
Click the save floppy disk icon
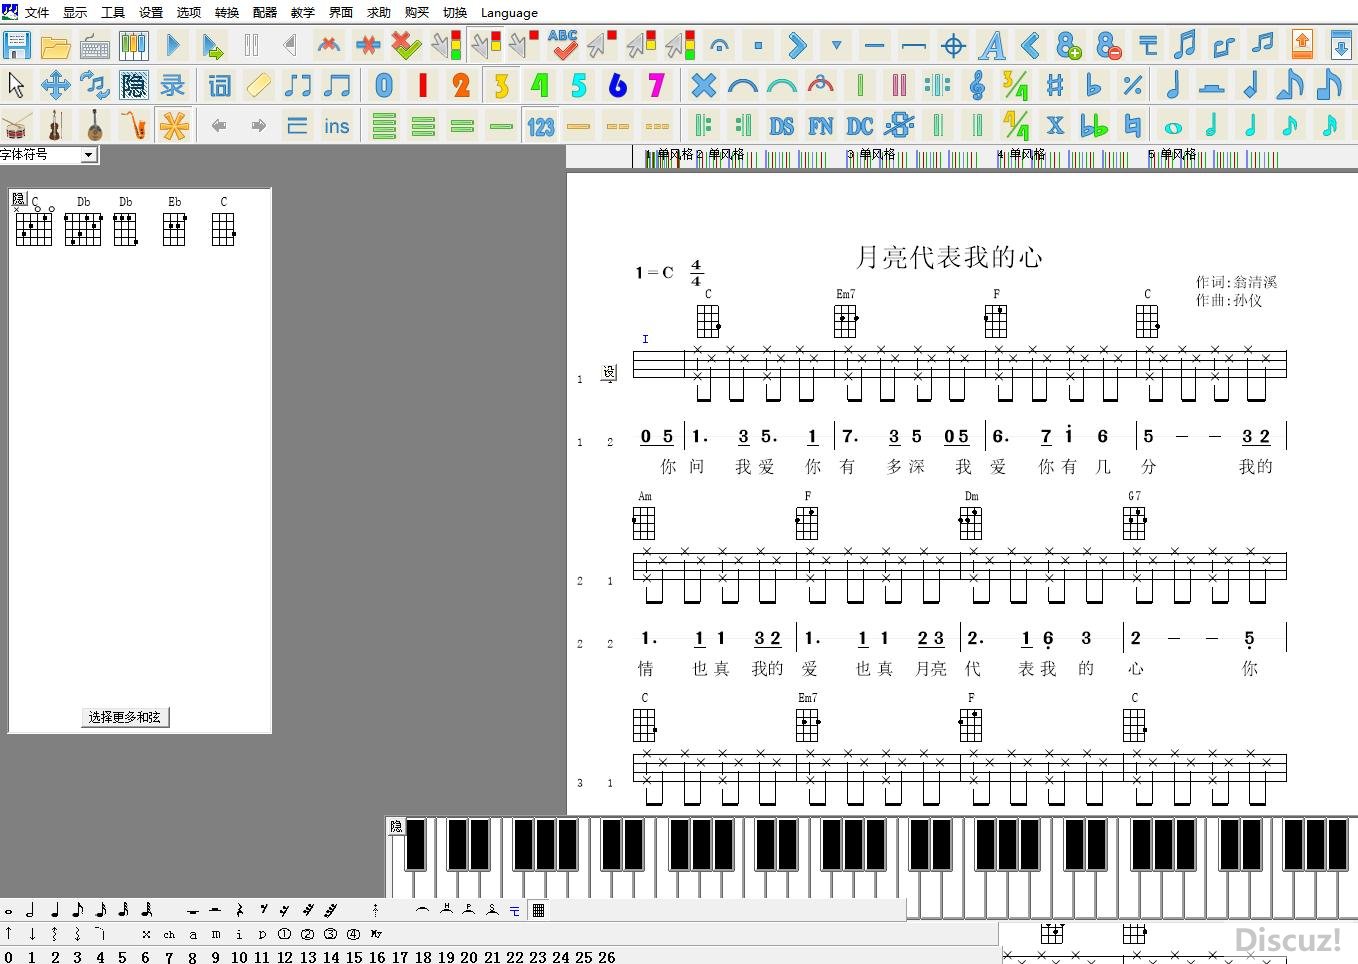click(17, 45)
